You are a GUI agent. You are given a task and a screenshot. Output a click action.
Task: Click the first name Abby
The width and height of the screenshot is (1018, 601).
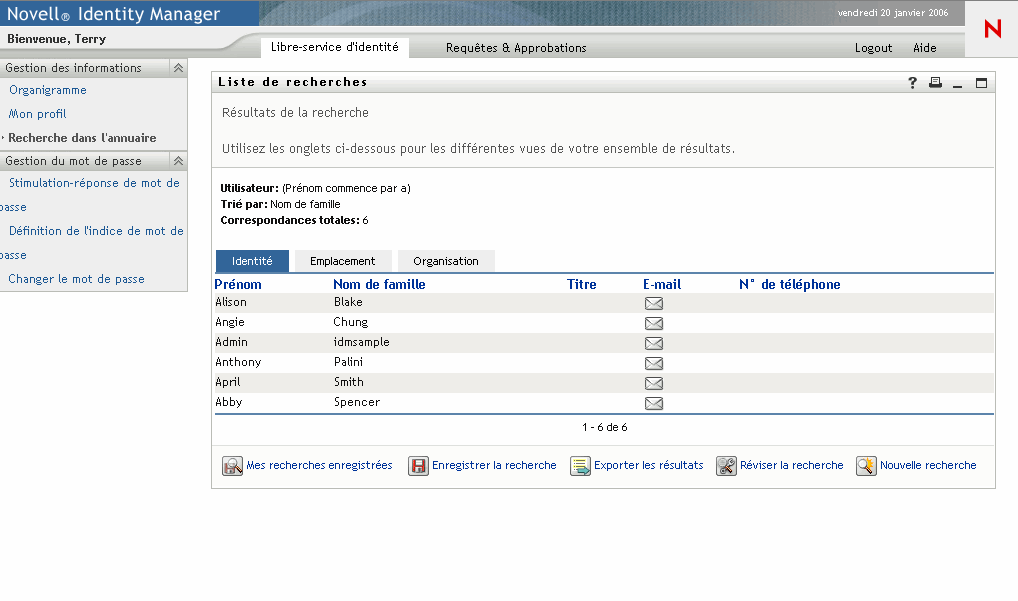click(229, 402)
